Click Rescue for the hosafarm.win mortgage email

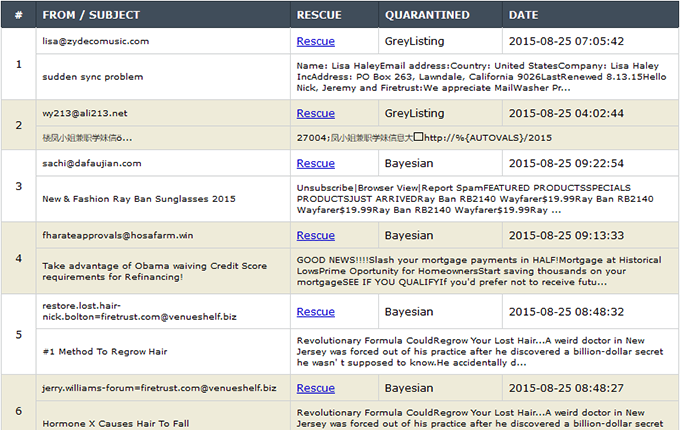[x=315, y=236]
